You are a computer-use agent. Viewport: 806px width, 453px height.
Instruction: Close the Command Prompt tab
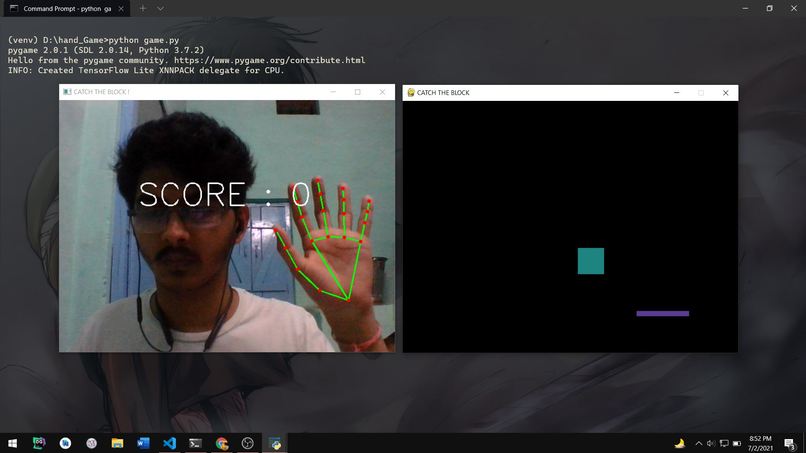(x=121, y=9)
